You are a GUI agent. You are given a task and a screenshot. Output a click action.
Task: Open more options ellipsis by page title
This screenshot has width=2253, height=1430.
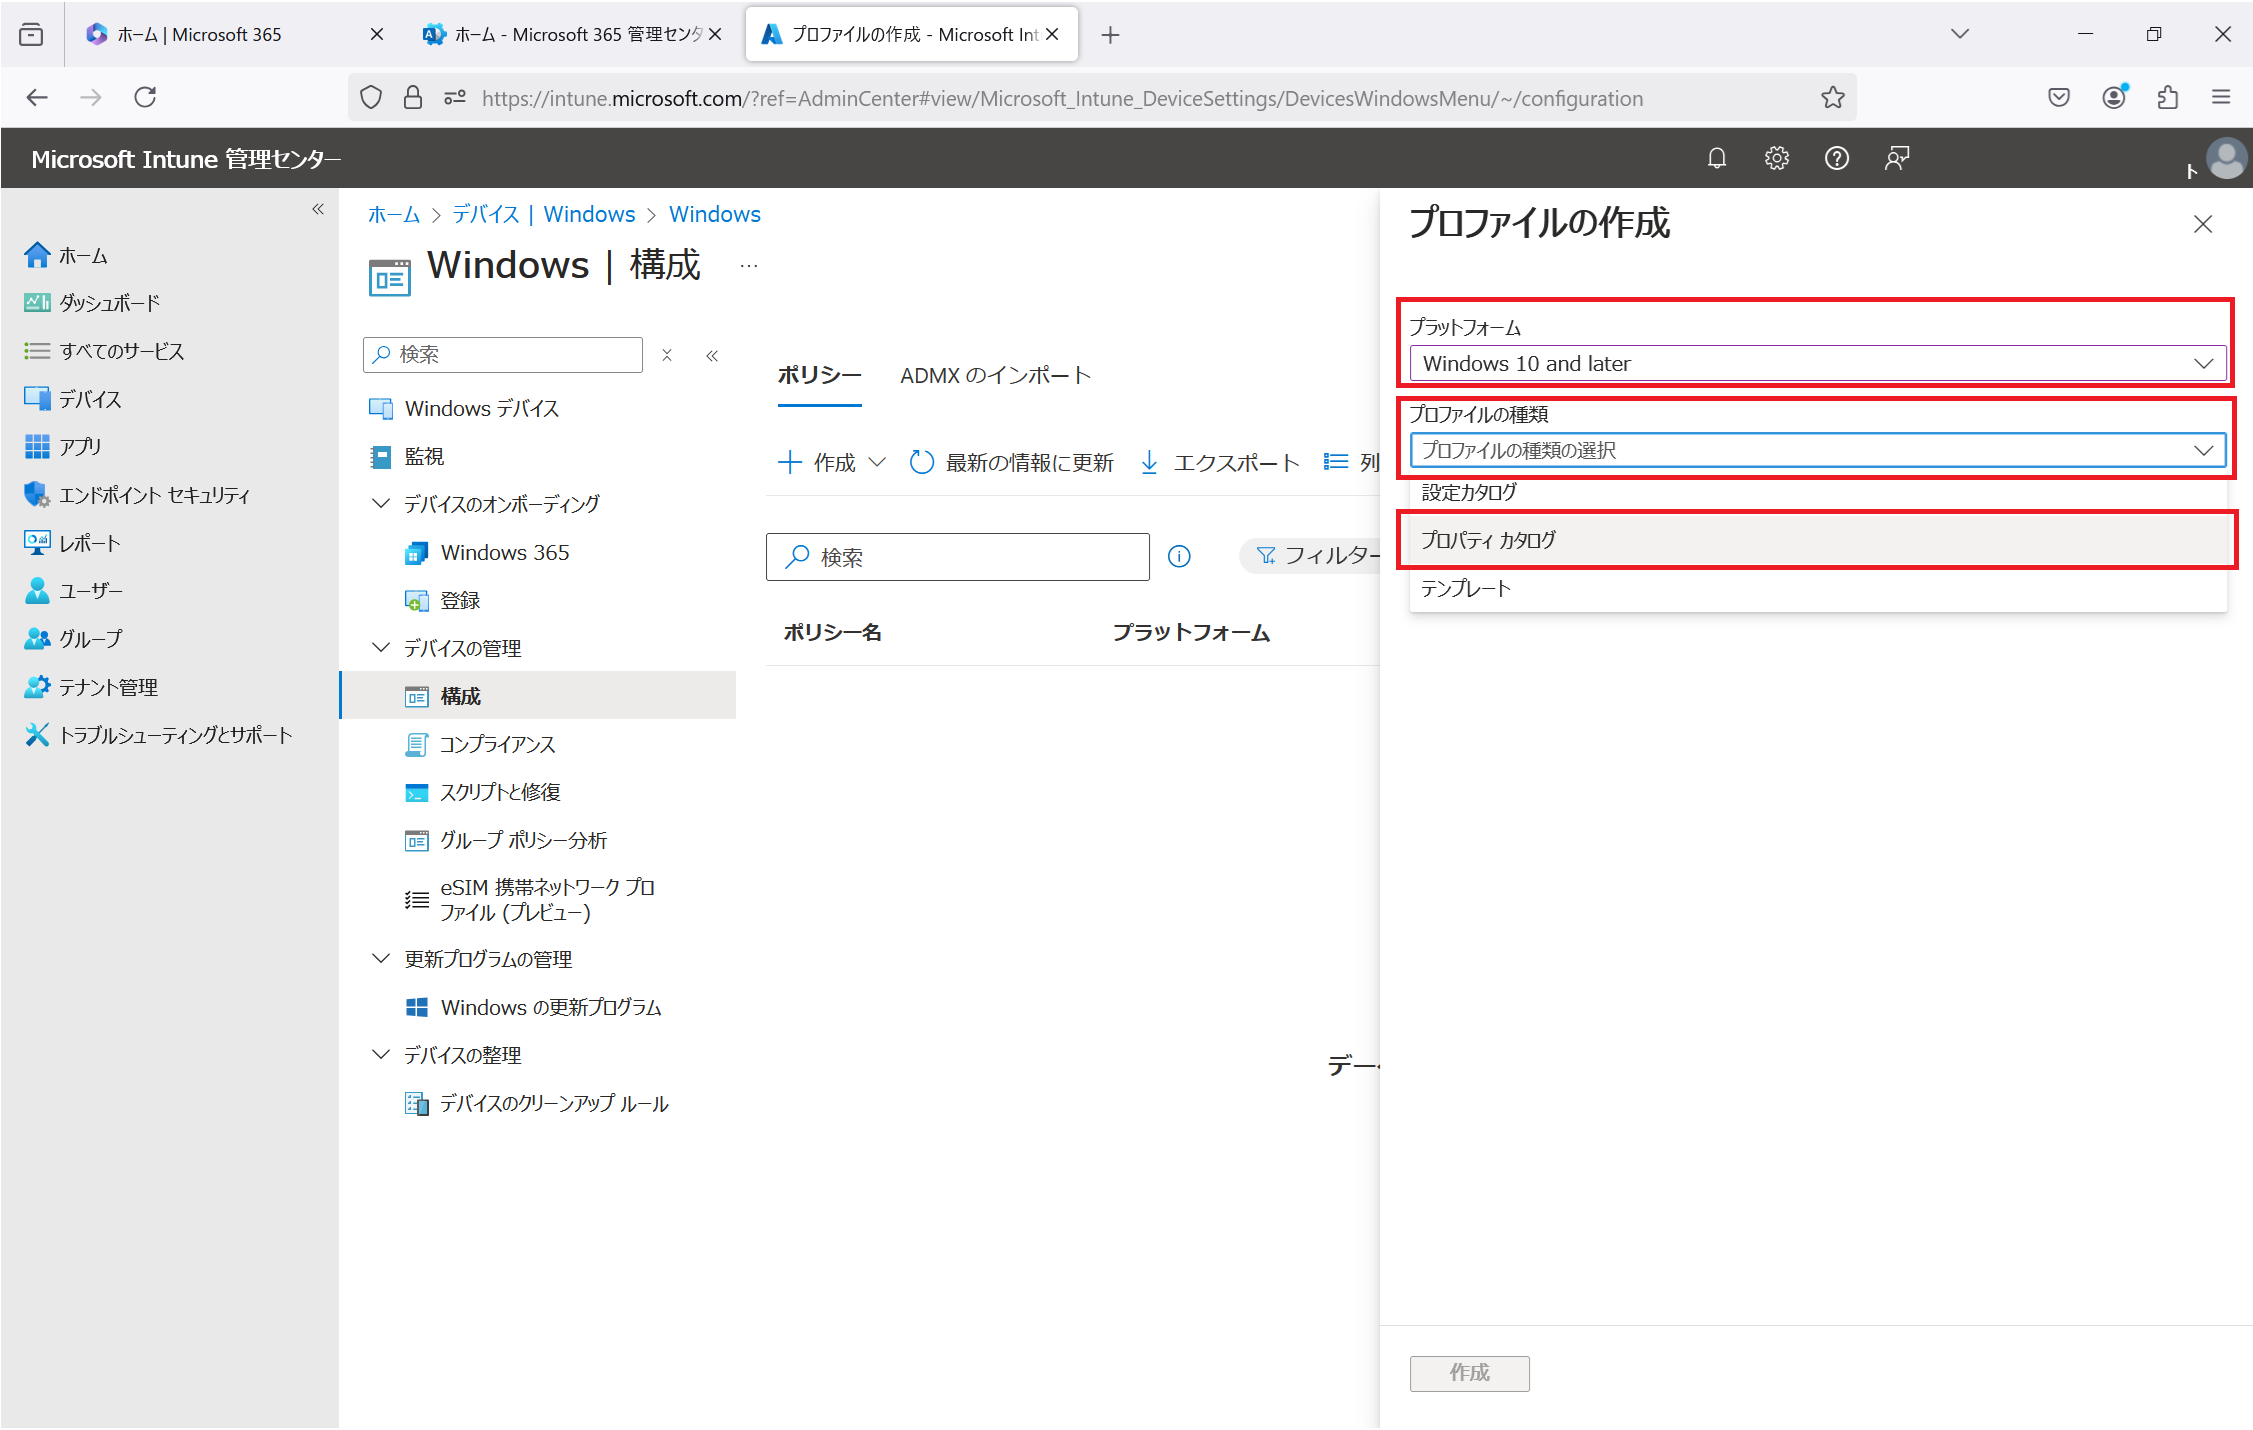748,266
